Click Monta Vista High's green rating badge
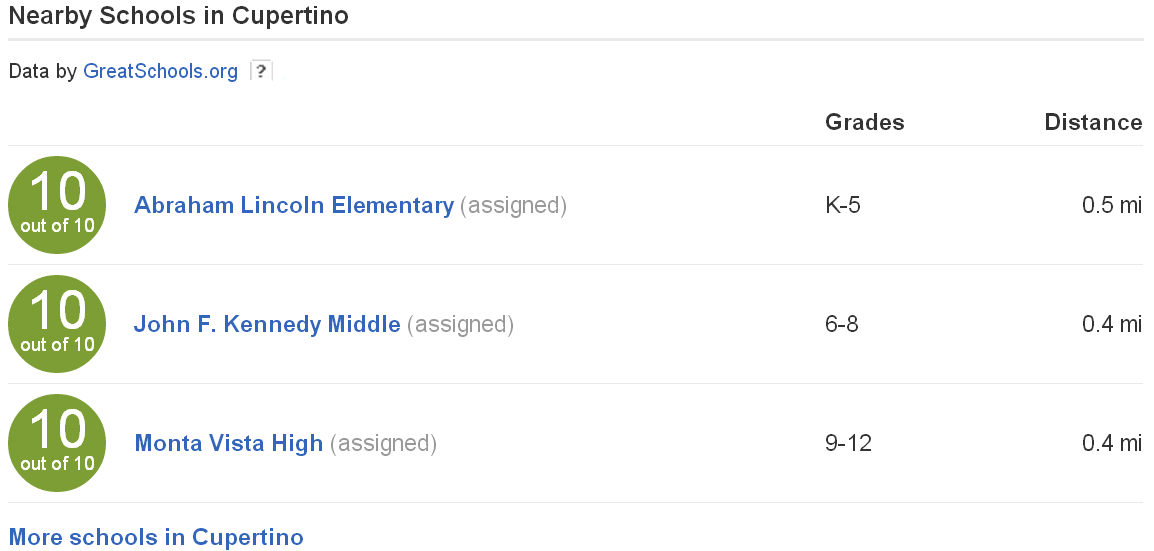Screen dimensions: 1154x551 [57, 443]
